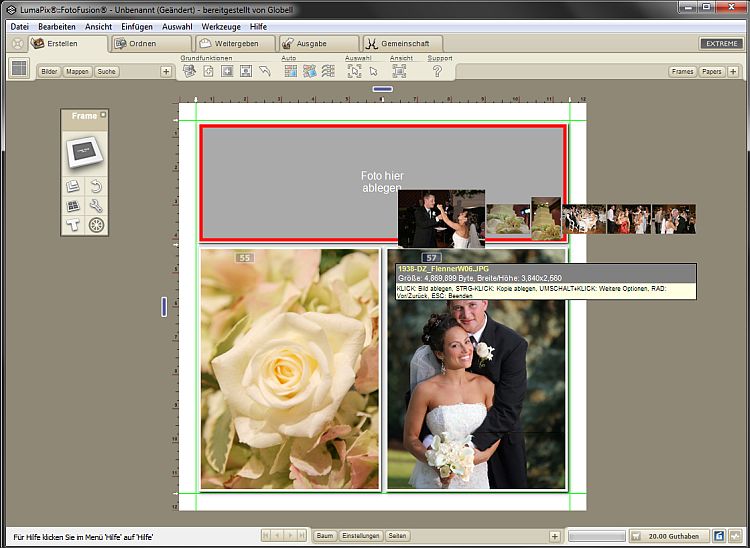The image size is (750, 548).
Task: Expand the plus button in bottom bar
Action: click(555, 536)
